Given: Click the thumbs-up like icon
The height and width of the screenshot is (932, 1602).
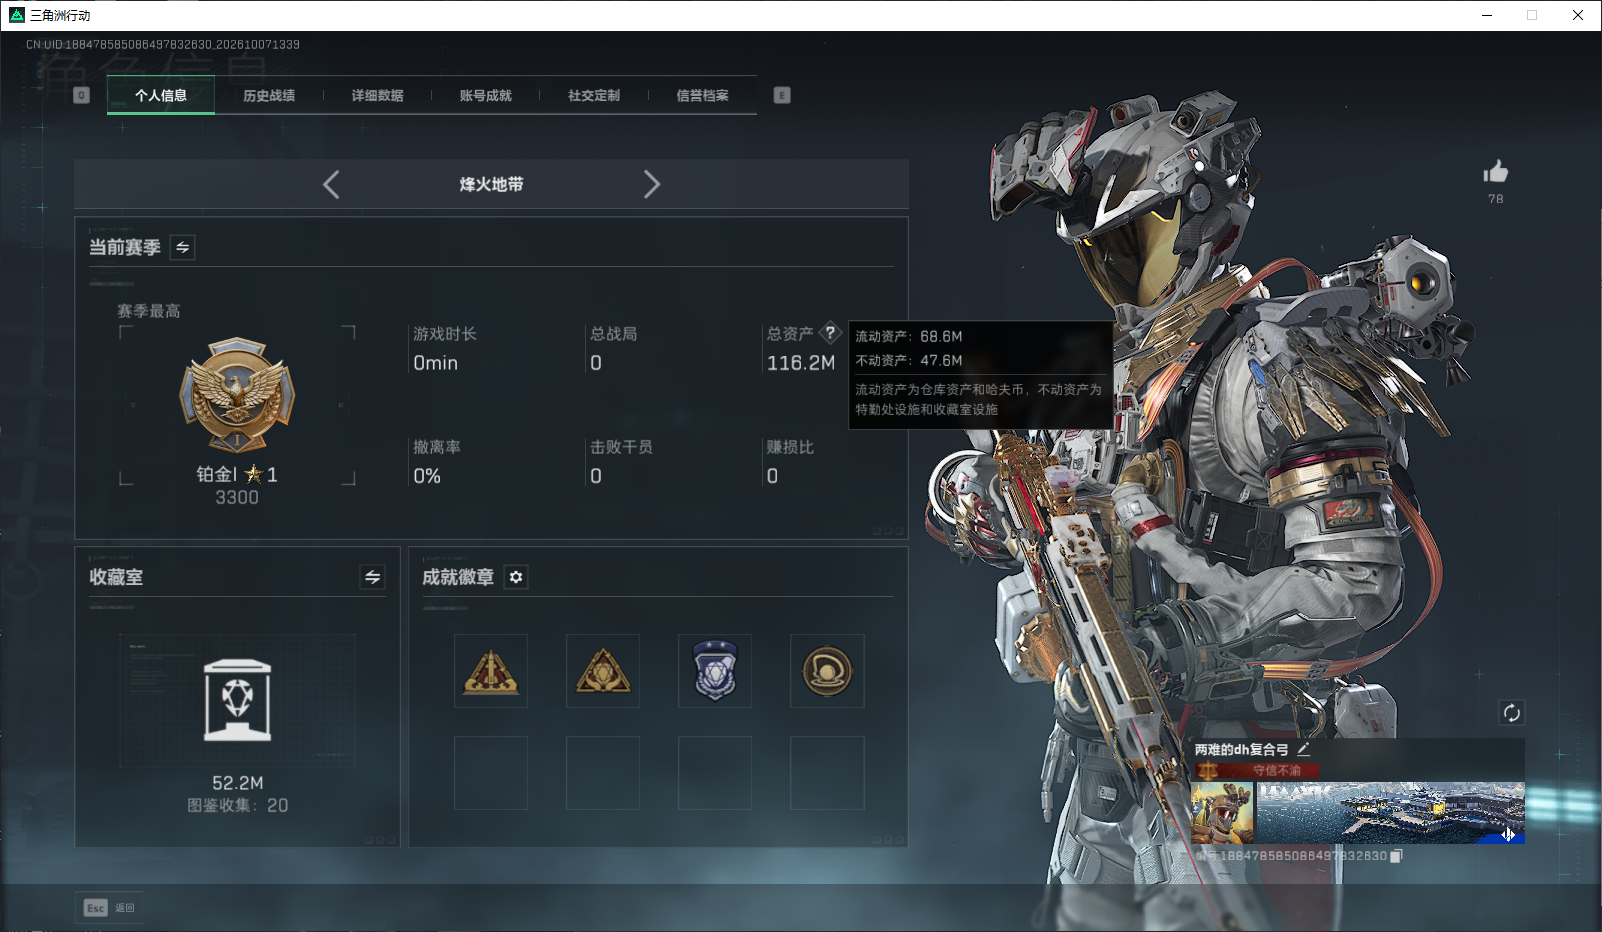Looking at the screenshot, I should [1496, 171].
